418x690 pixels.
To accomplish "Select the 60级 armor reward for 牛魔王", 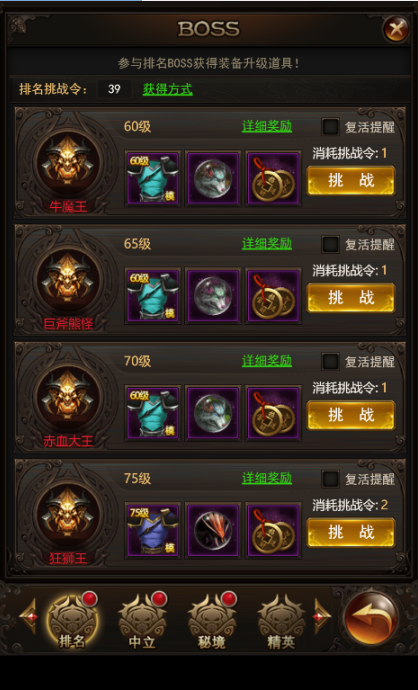I will click(x=153, y=178).
